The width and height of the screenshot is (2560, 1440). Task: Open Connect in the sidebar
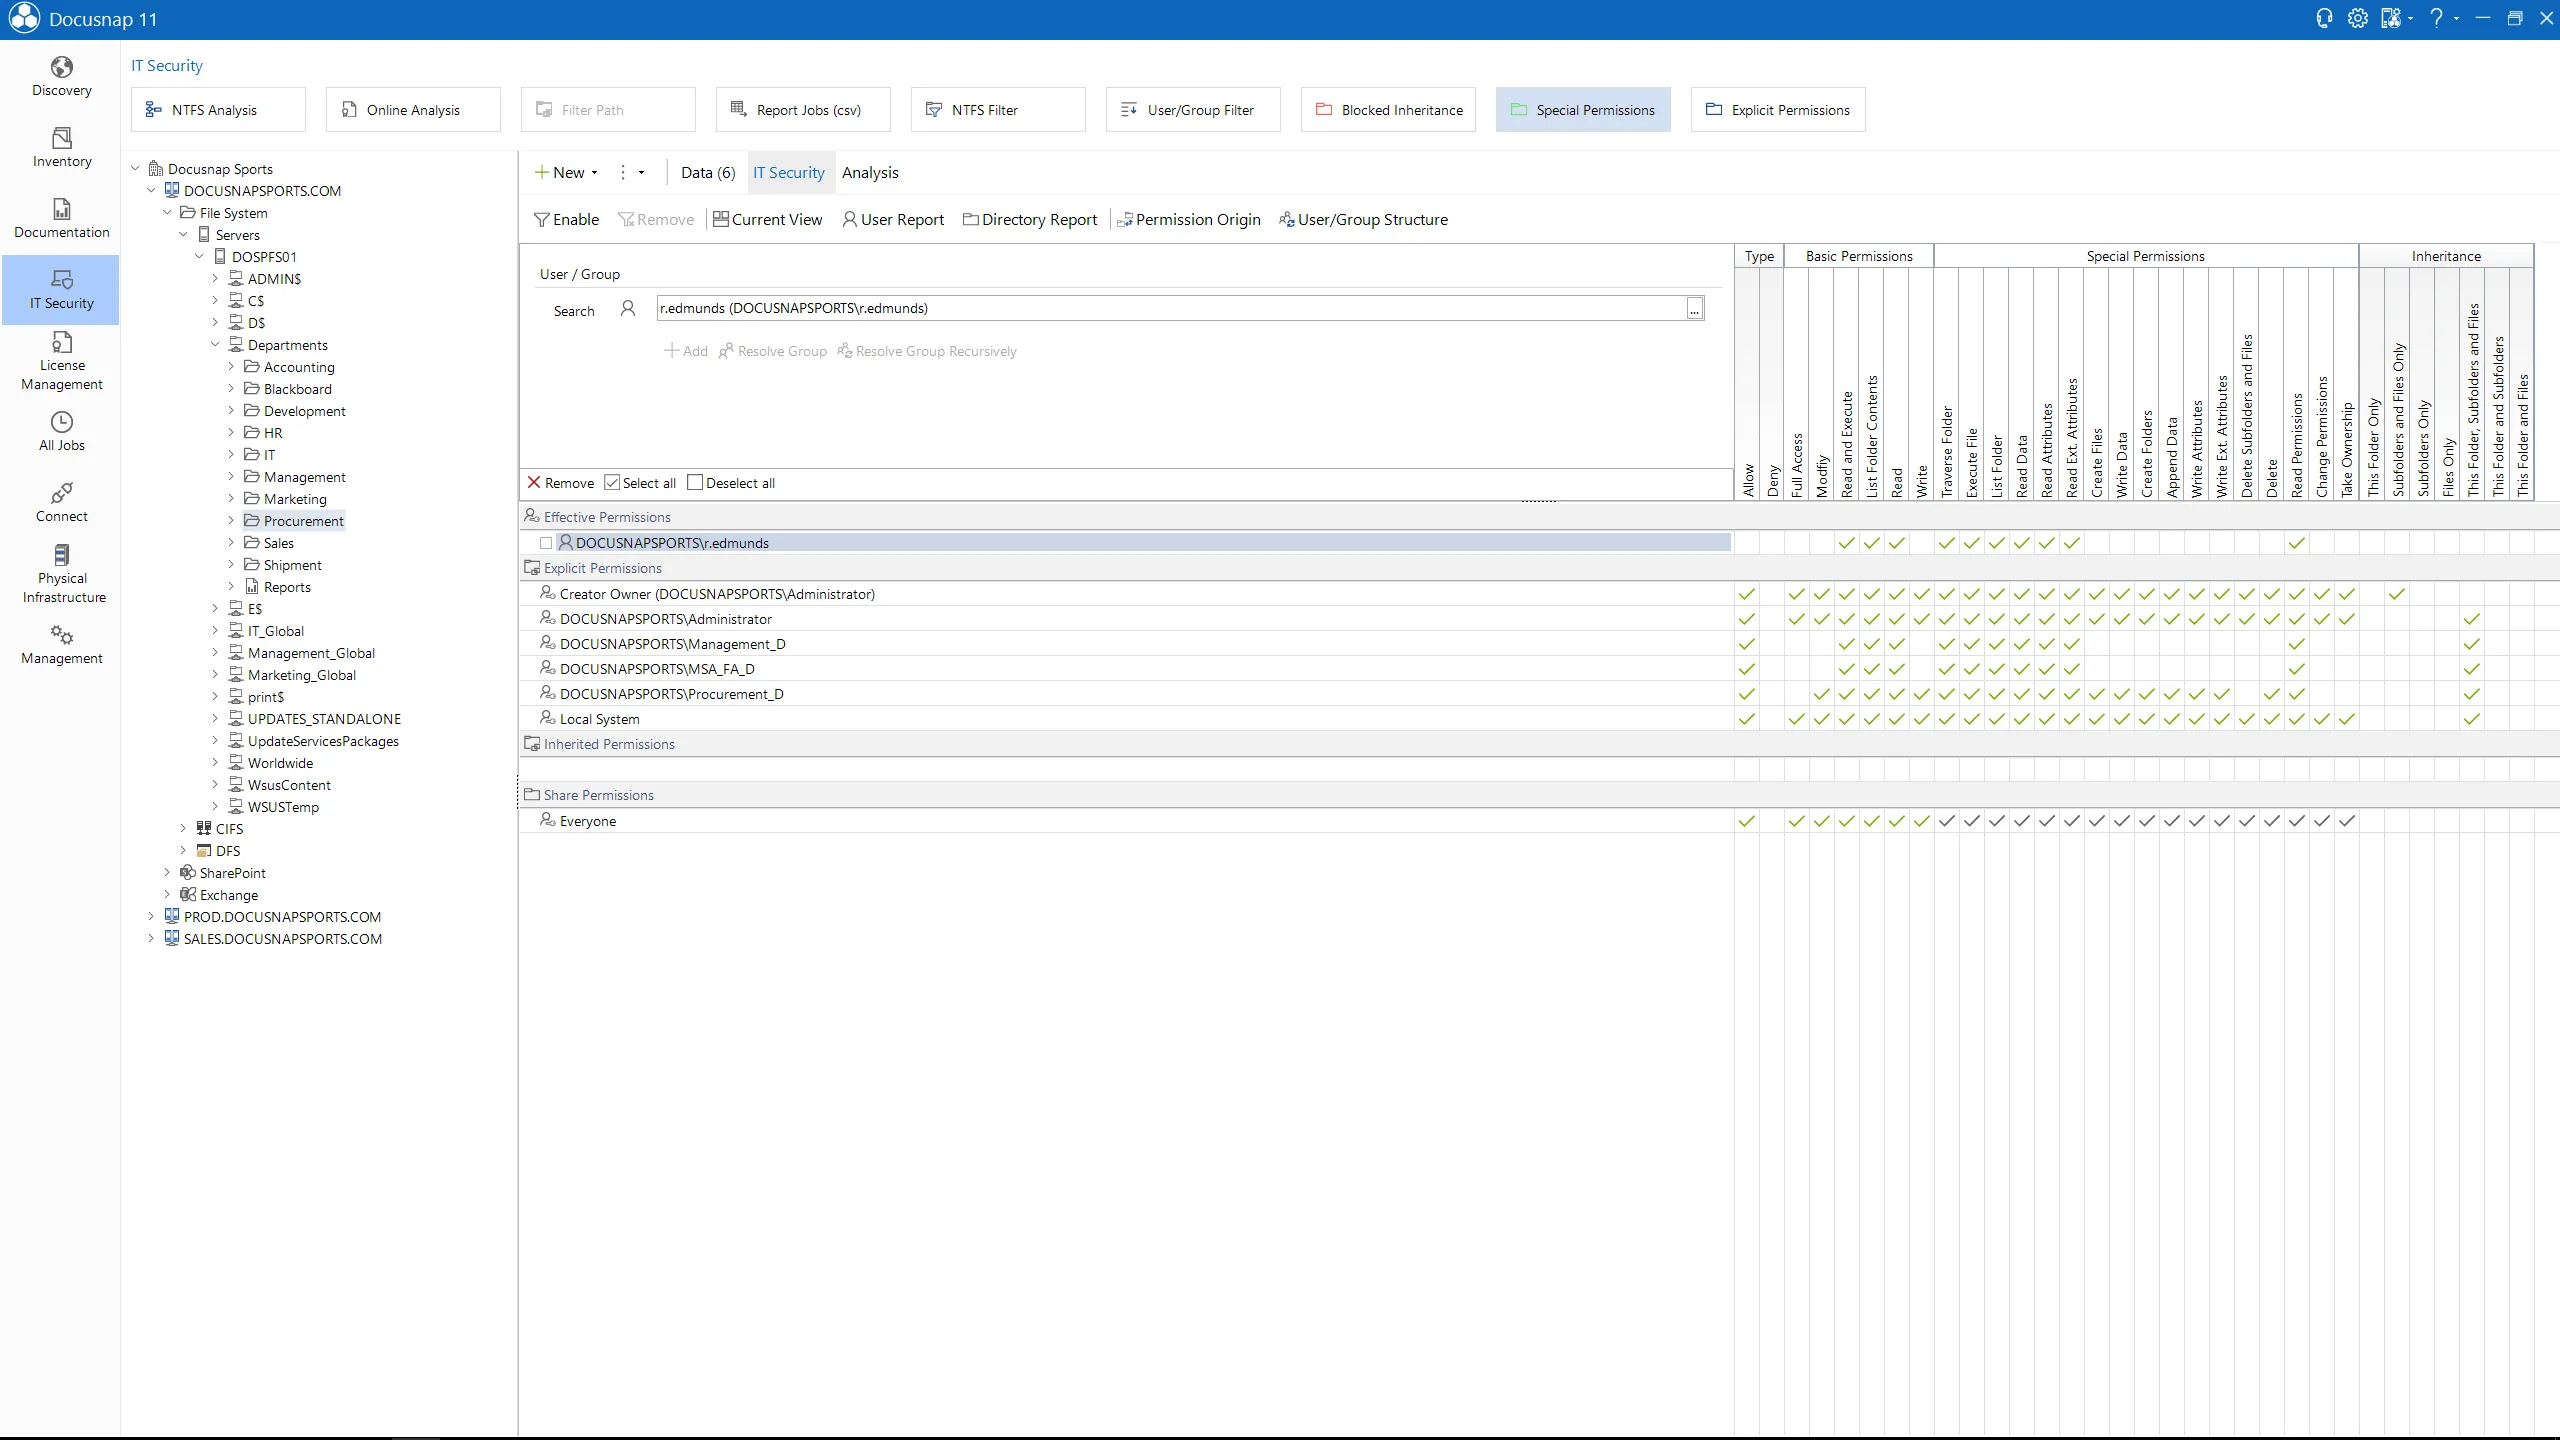click(61, 503)
